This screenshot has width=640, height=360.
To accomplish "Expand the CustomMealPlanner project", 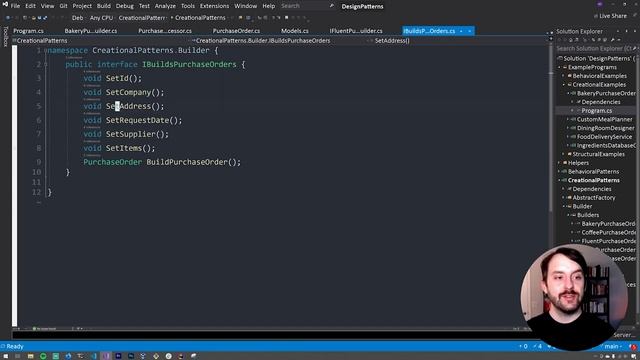I will tap(568, 120).
